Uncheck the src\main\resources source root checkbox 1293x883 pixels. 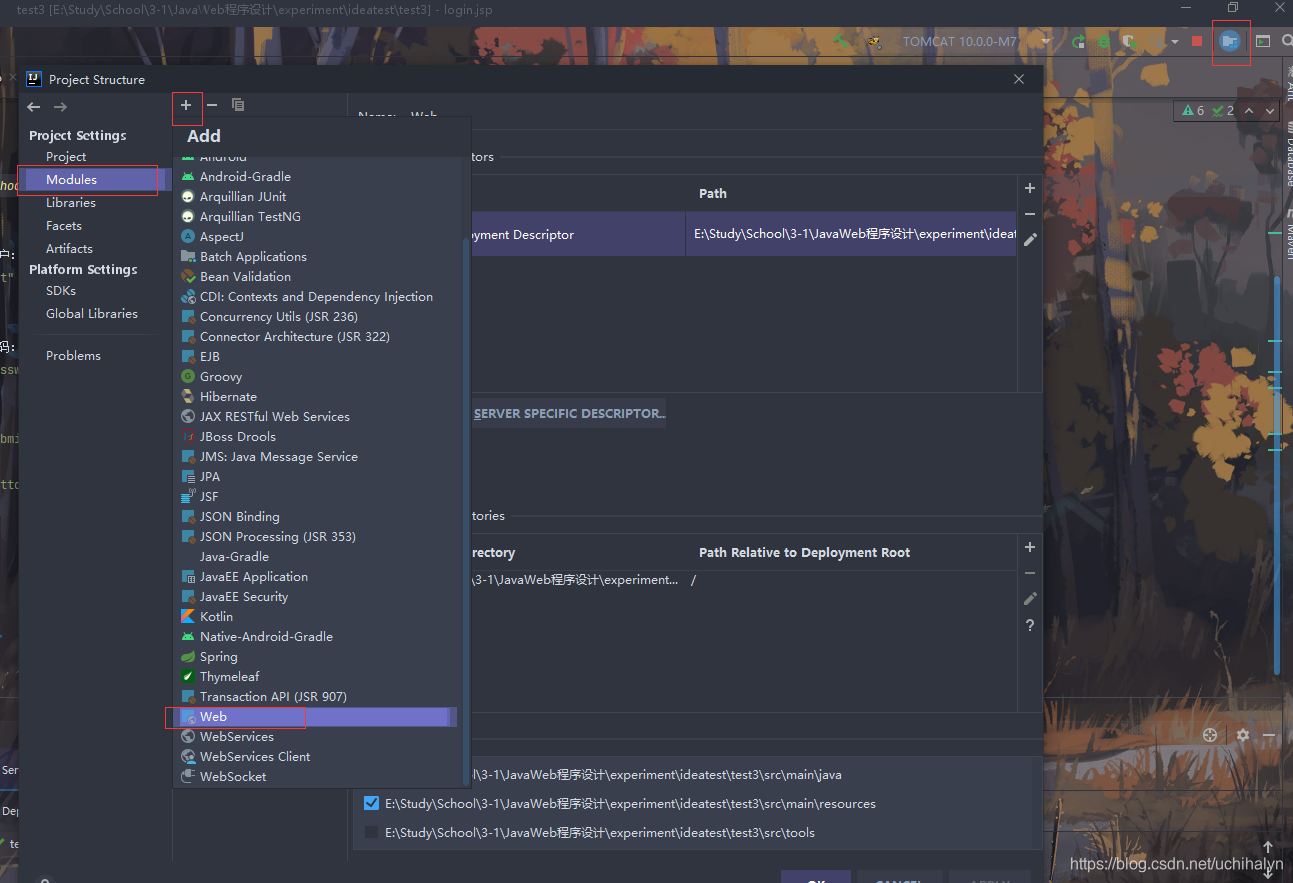[372, 803]
